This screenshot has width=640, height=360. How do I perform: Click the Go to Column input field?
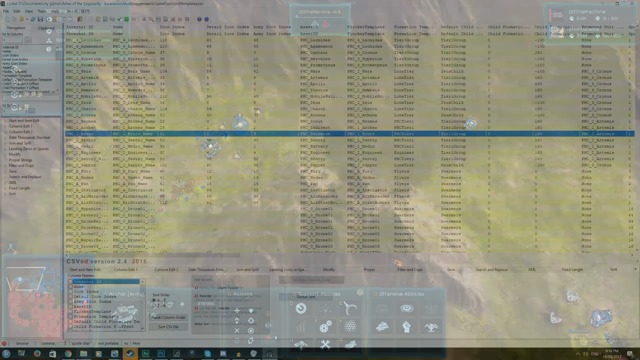coord(12,40)
